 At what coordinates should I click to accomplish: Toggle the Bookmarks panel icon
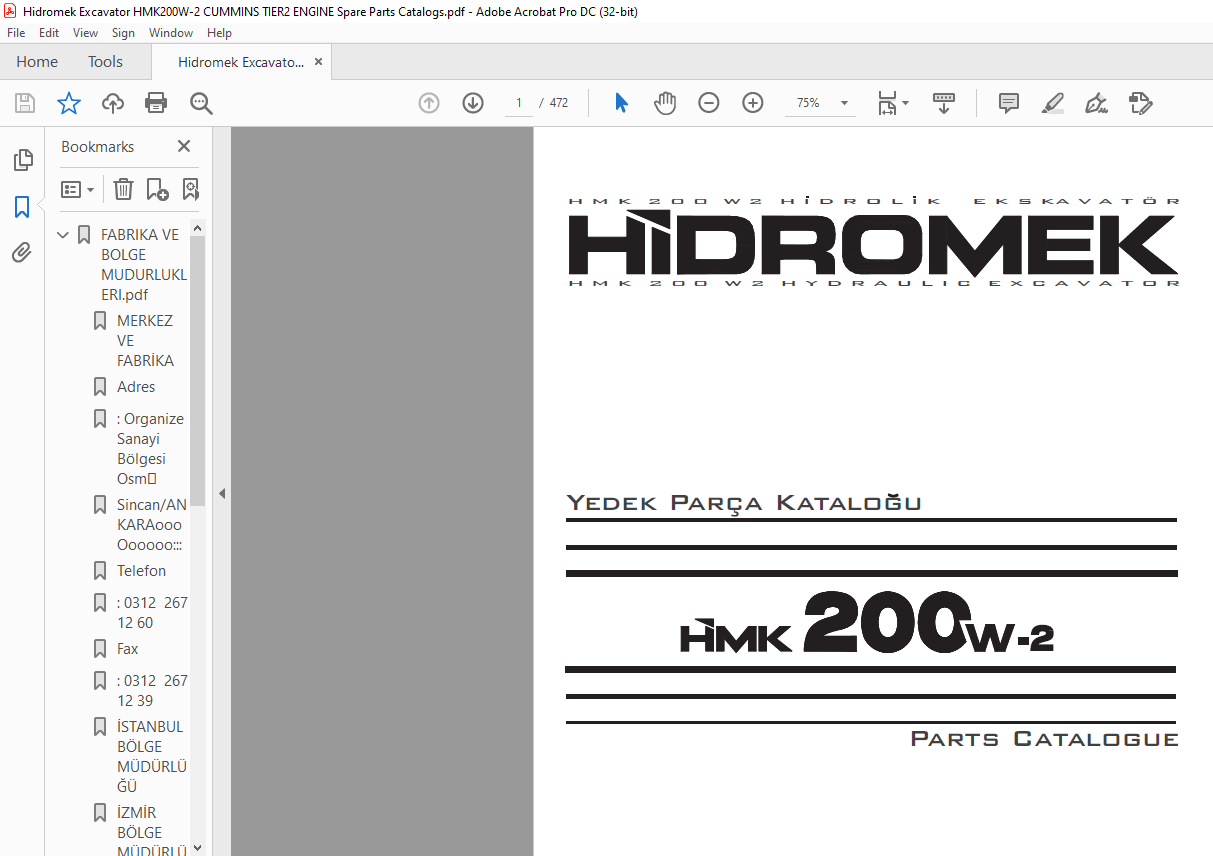point(22,207)
